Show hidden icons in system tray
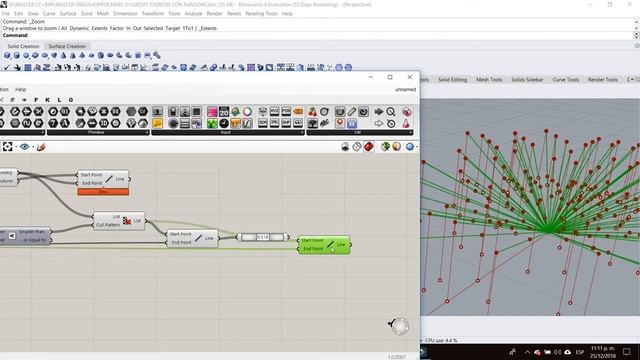The width and height of the screenshot is (640, 360). pos(527,352)
